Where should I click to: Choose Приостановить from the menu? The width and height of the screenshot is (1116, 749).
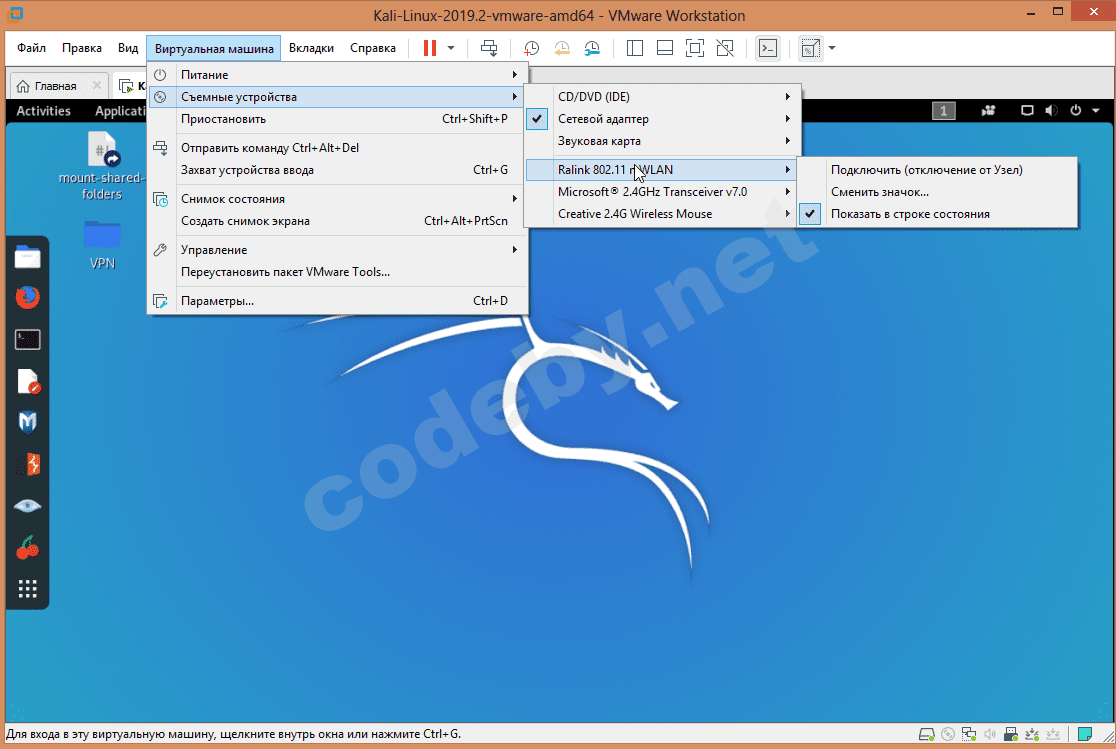[x=338, y=119]
